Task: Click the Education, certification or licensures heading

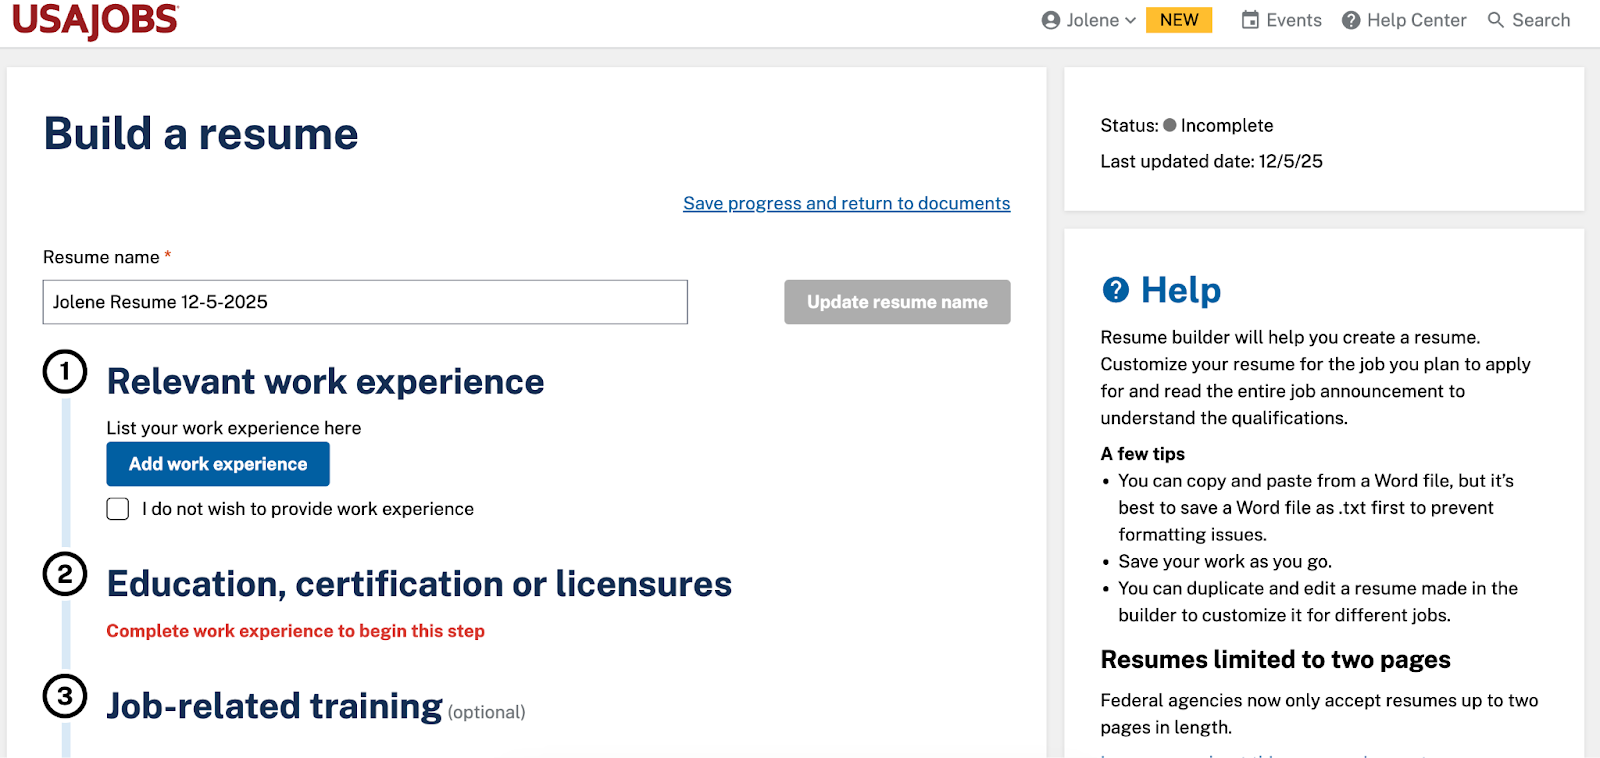Action: [419, 584]
